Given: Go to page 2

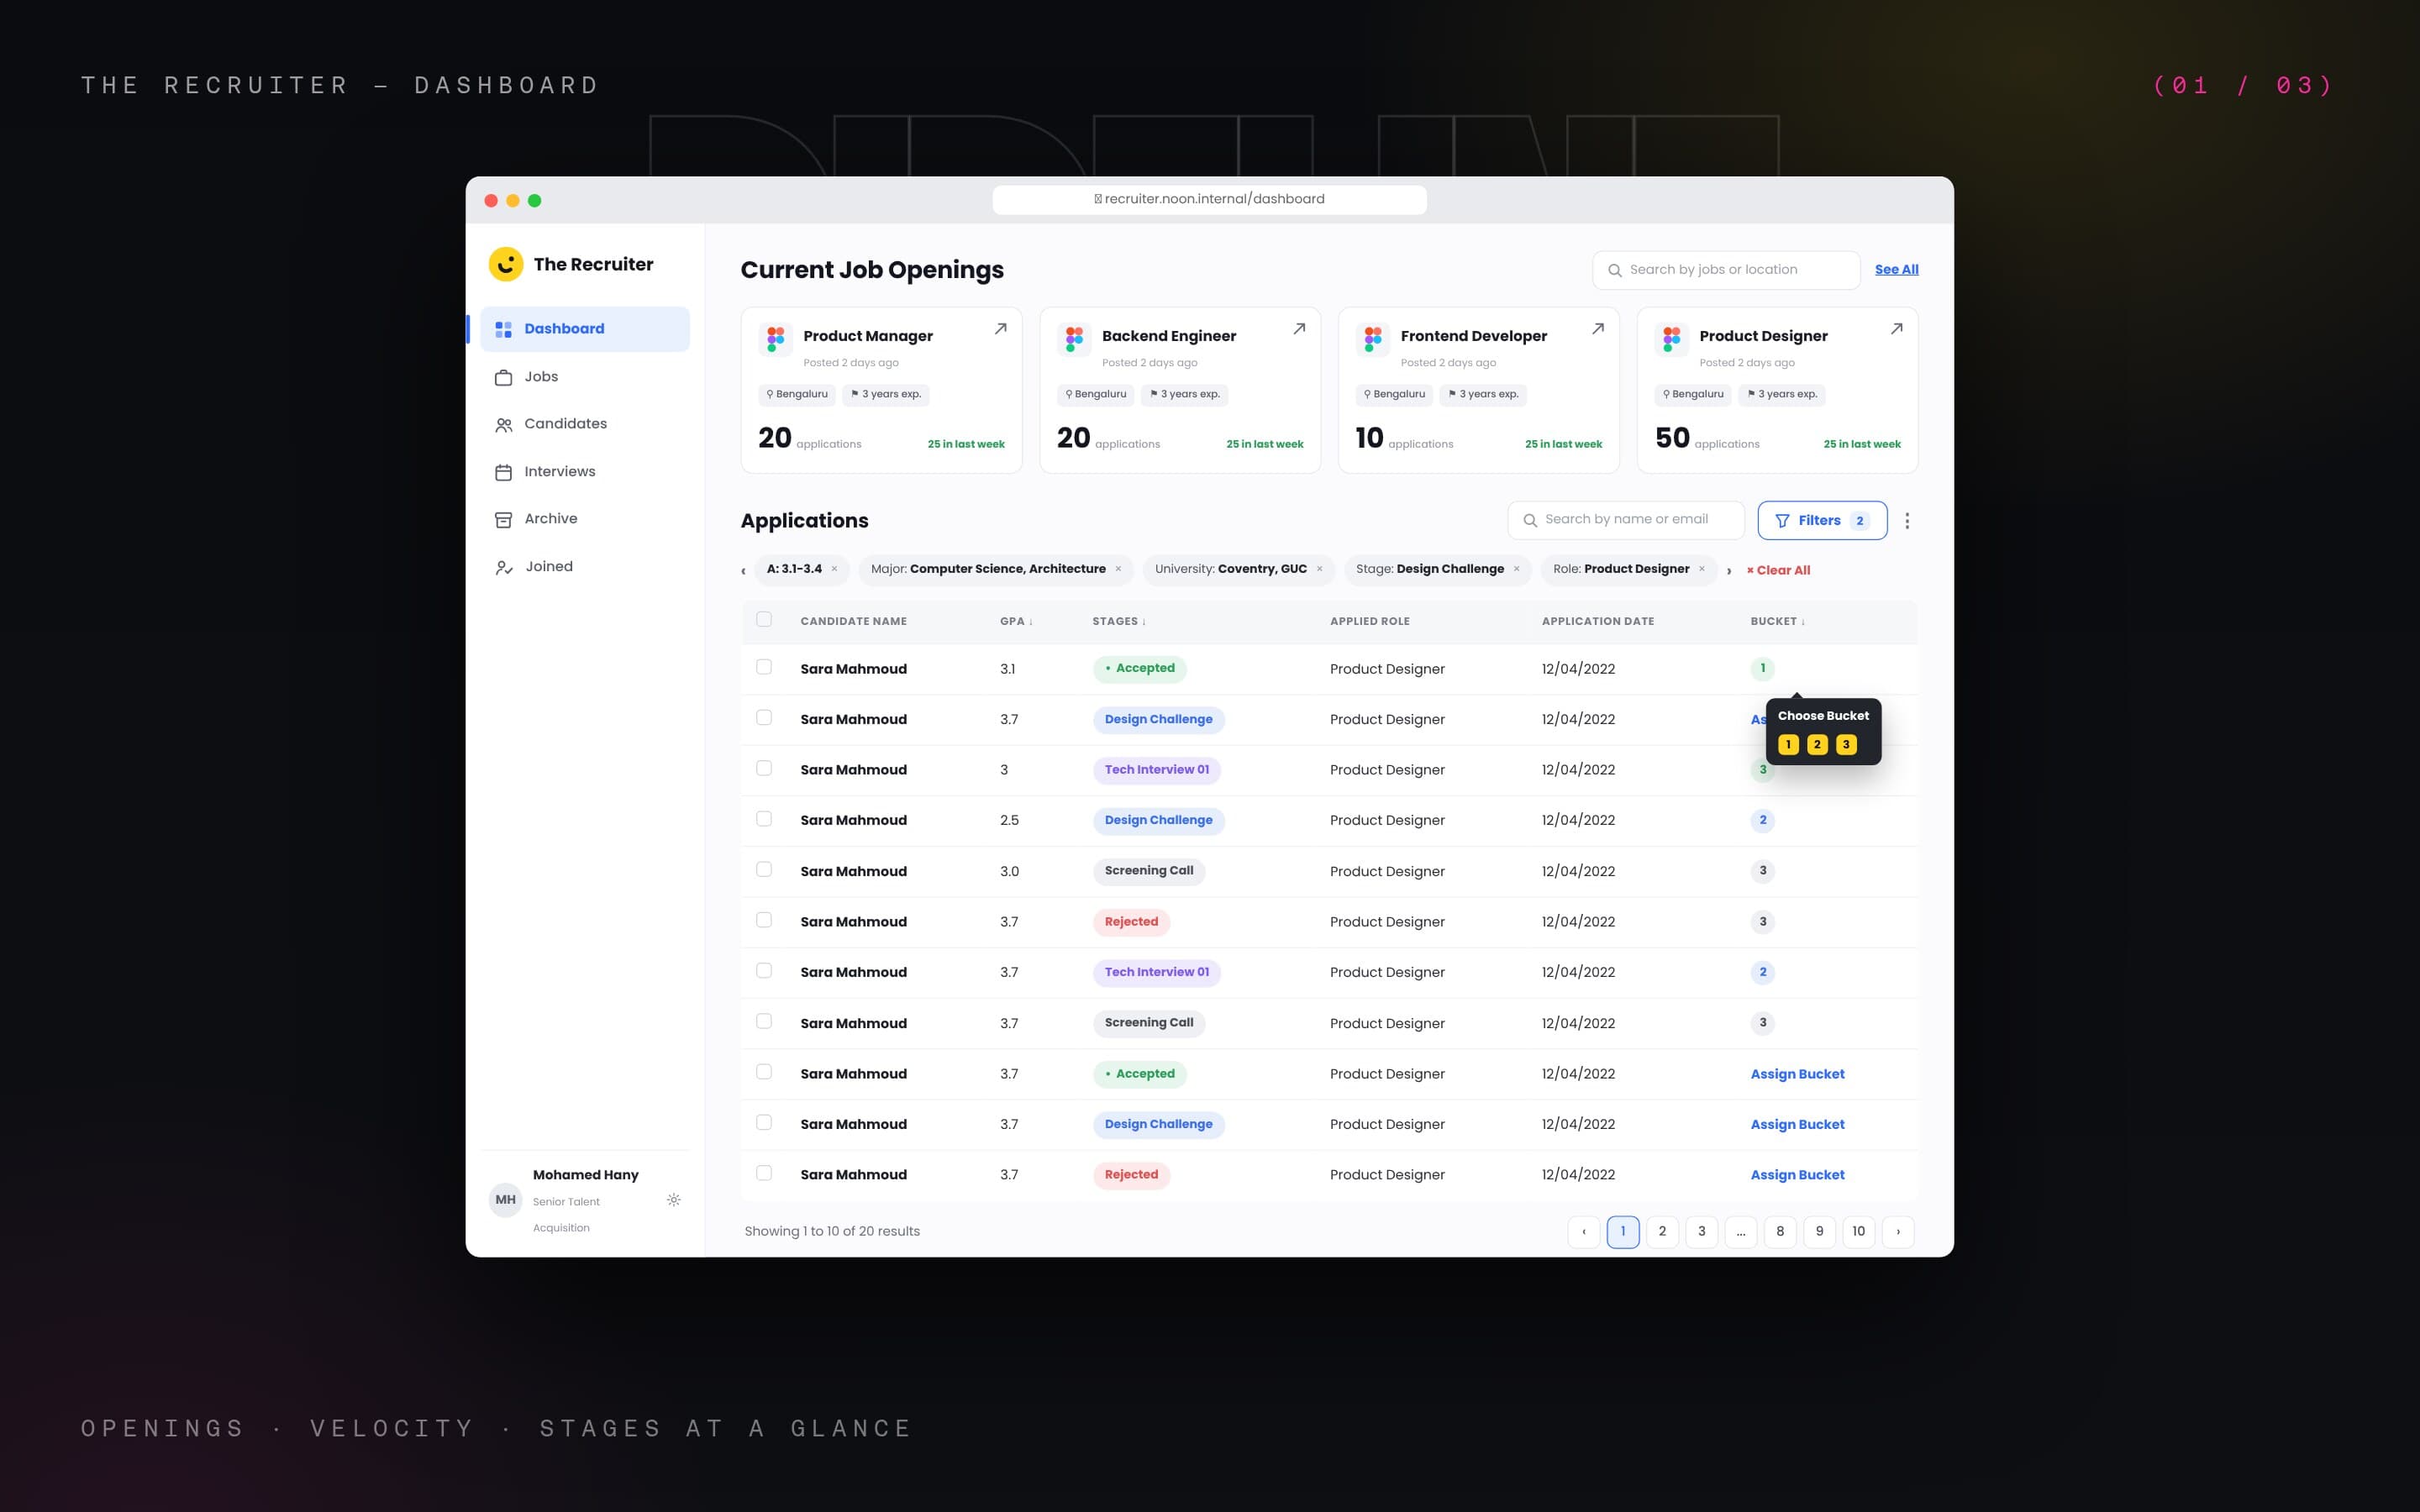Looking at the screenshot, I should coord(1662,1232).
